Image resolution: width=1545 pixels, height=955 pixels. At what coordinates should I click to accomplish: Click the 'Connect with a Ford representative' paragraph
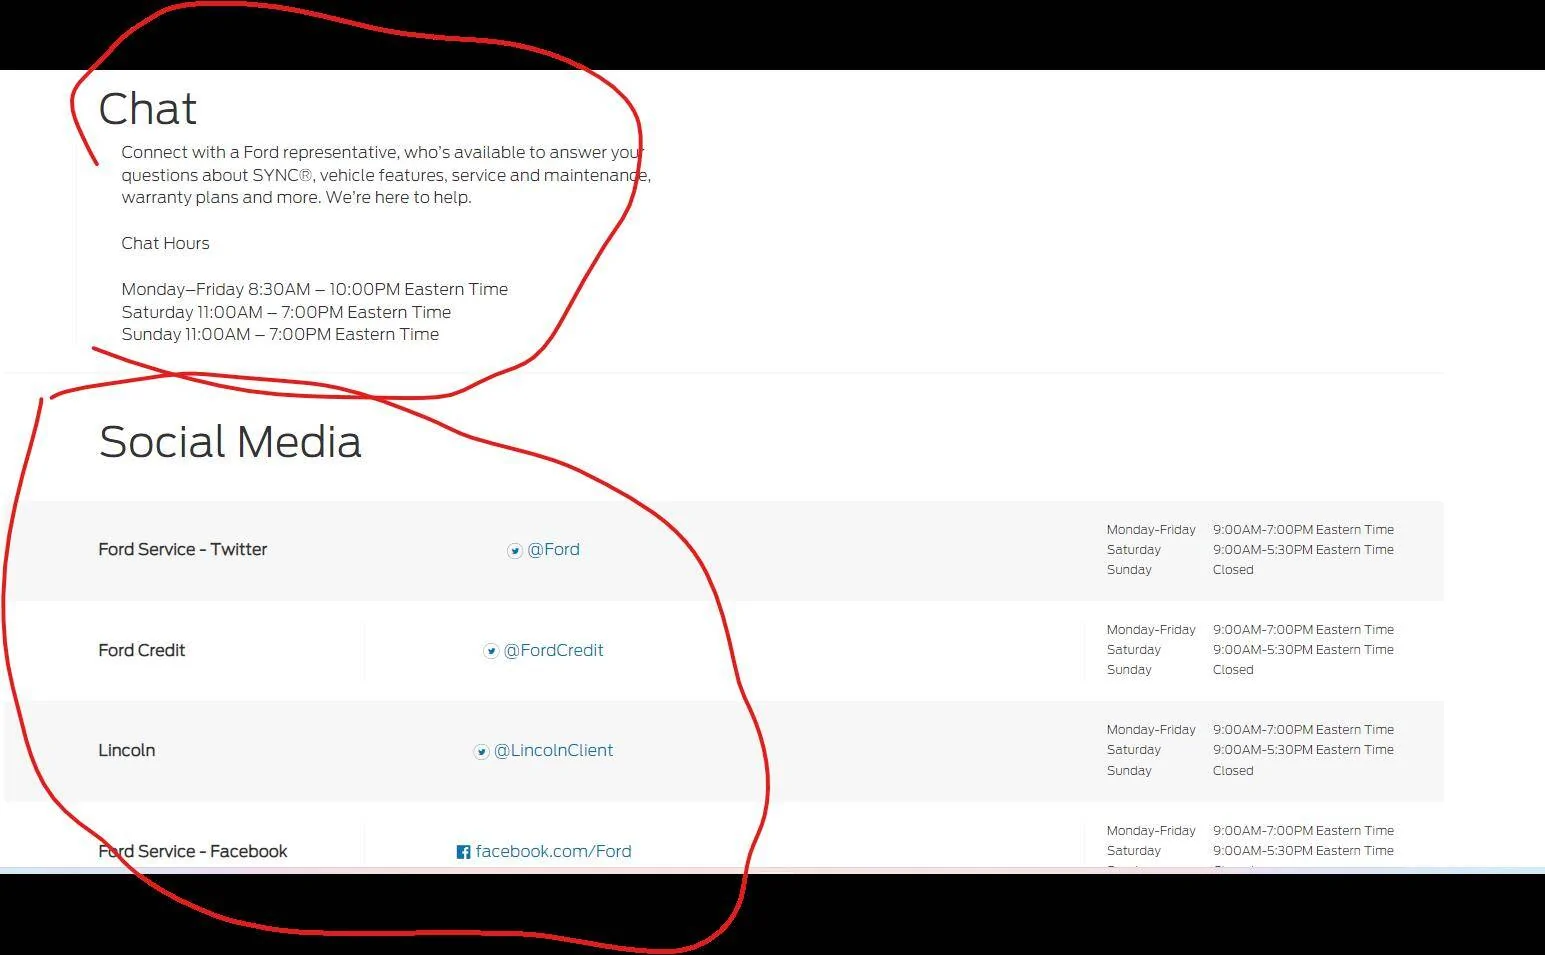pyautogui.click(x=386, y=175)
